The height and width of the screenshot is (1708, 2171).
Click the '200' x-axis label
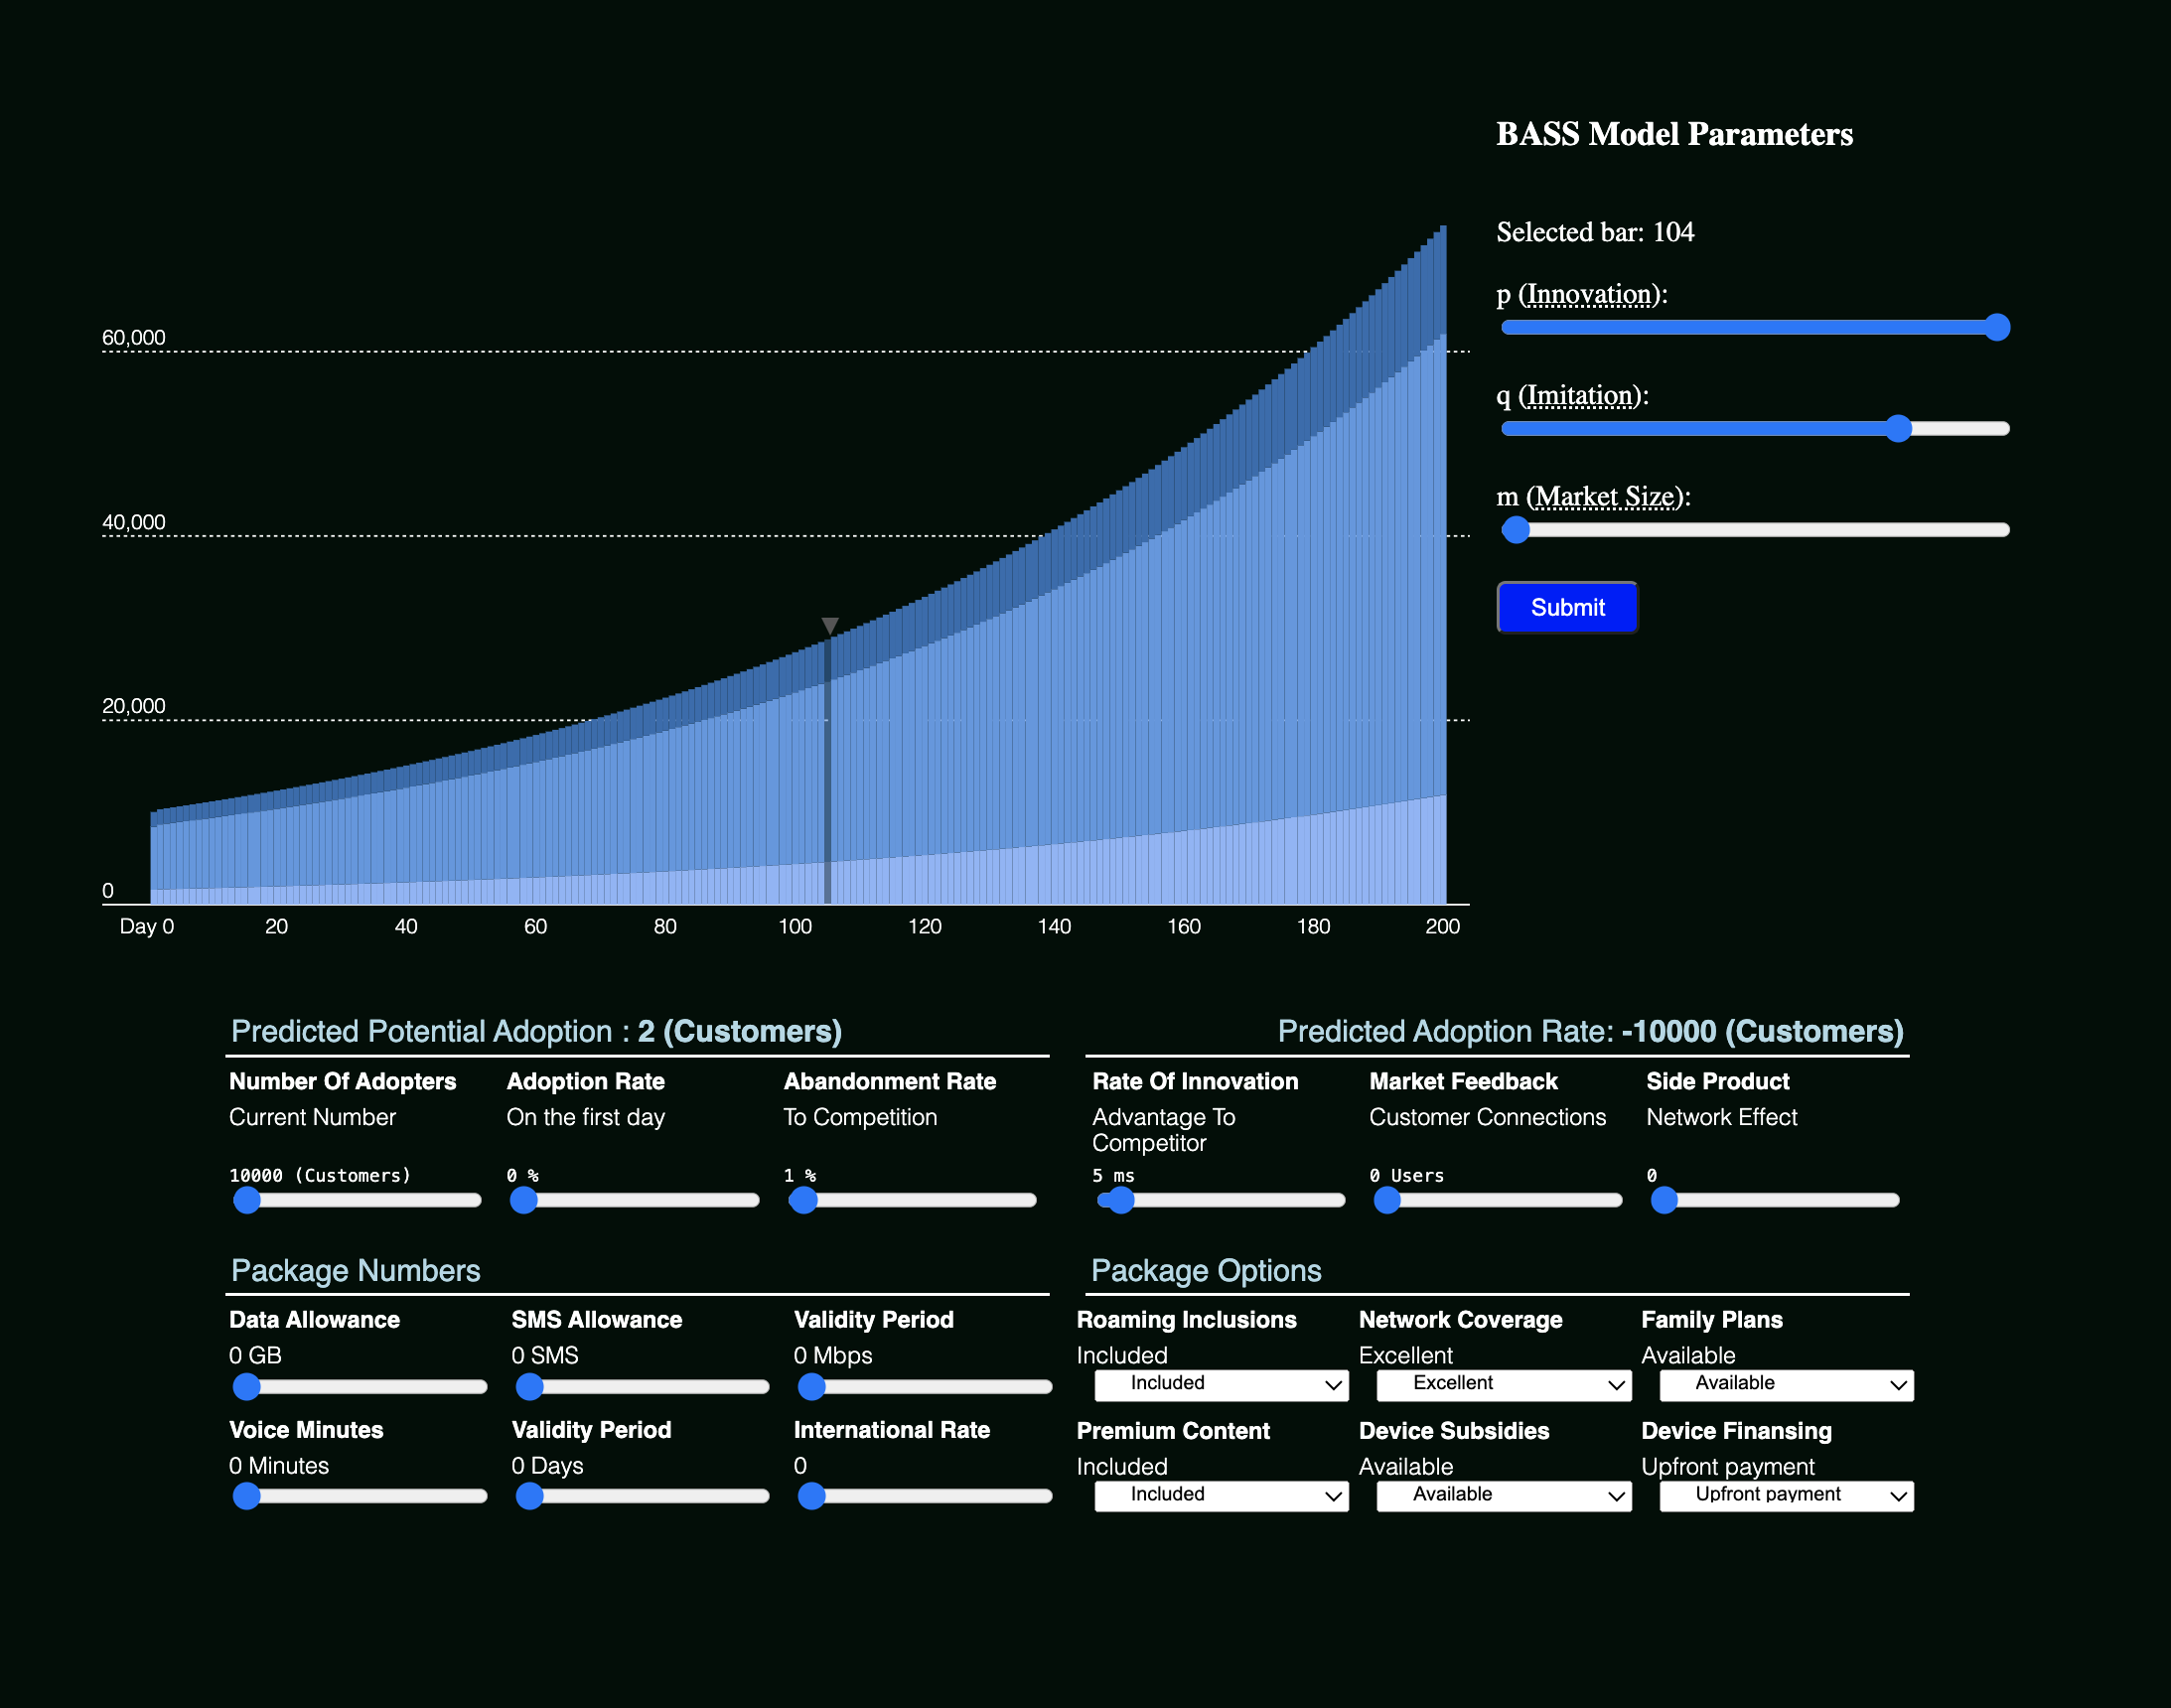click(x=1442, y=926)
